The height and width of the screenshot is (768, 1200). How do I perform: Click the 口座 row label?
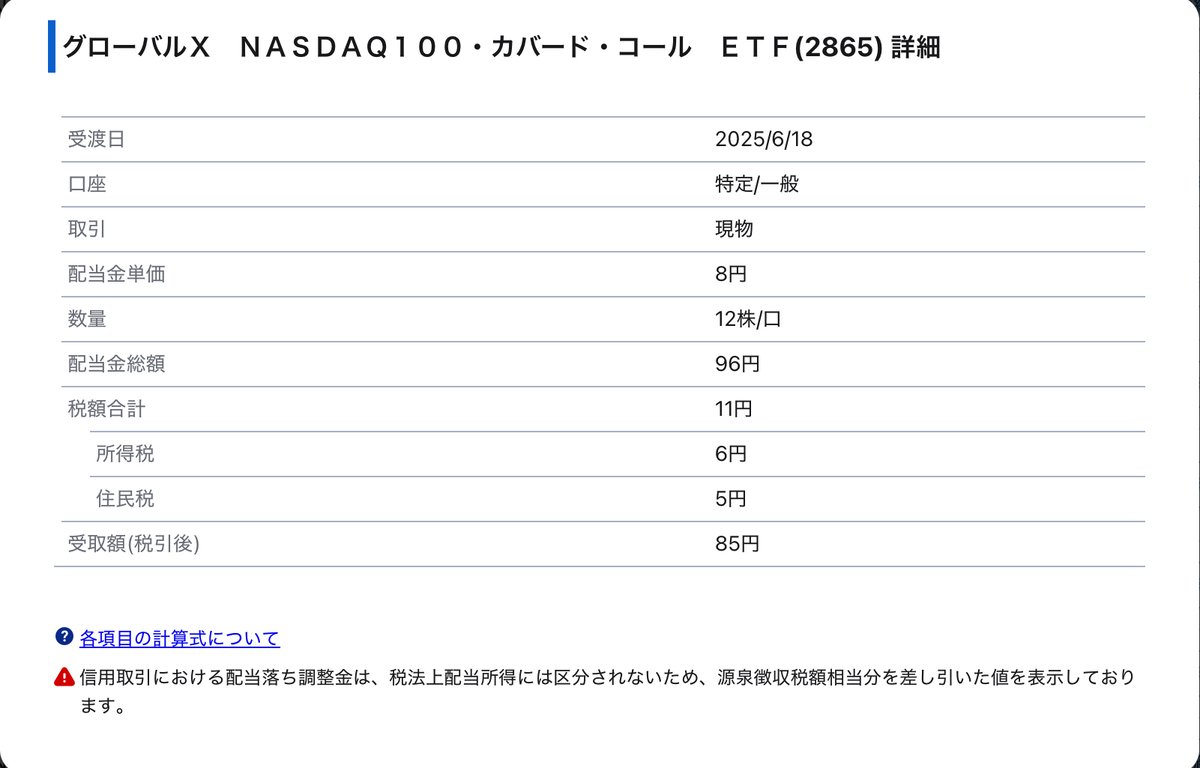87,184
